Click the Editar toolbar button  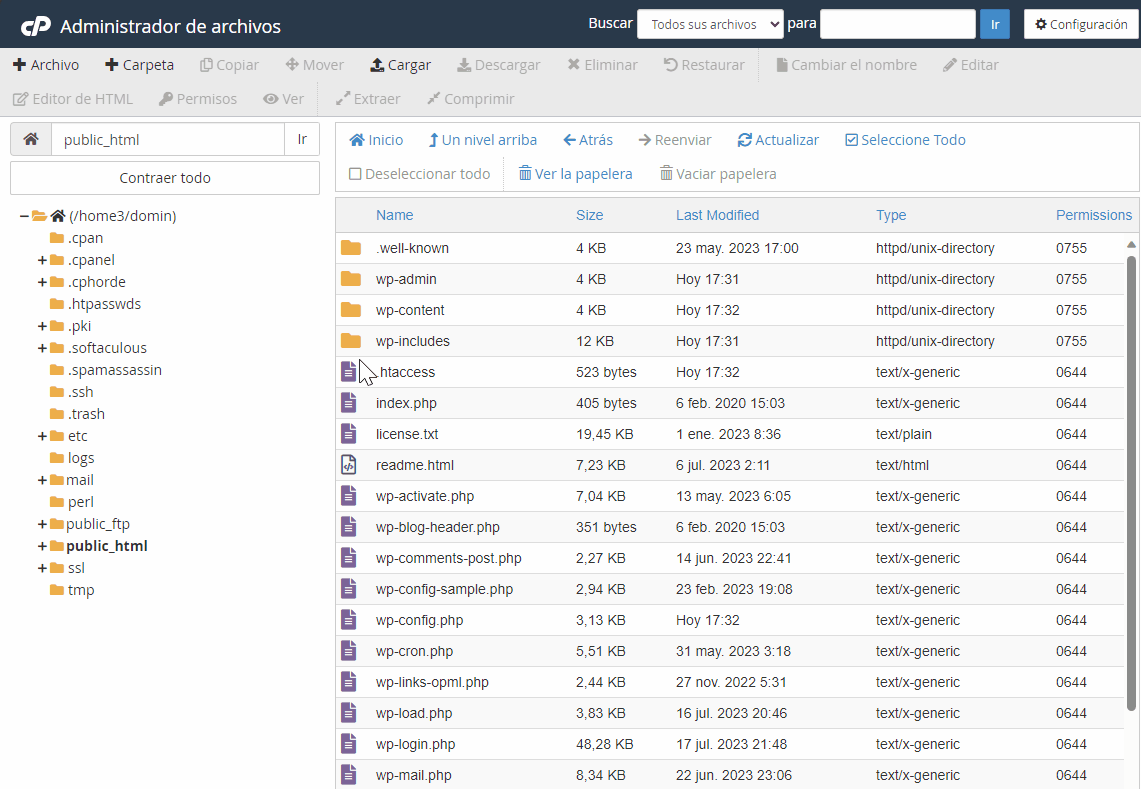970,65
